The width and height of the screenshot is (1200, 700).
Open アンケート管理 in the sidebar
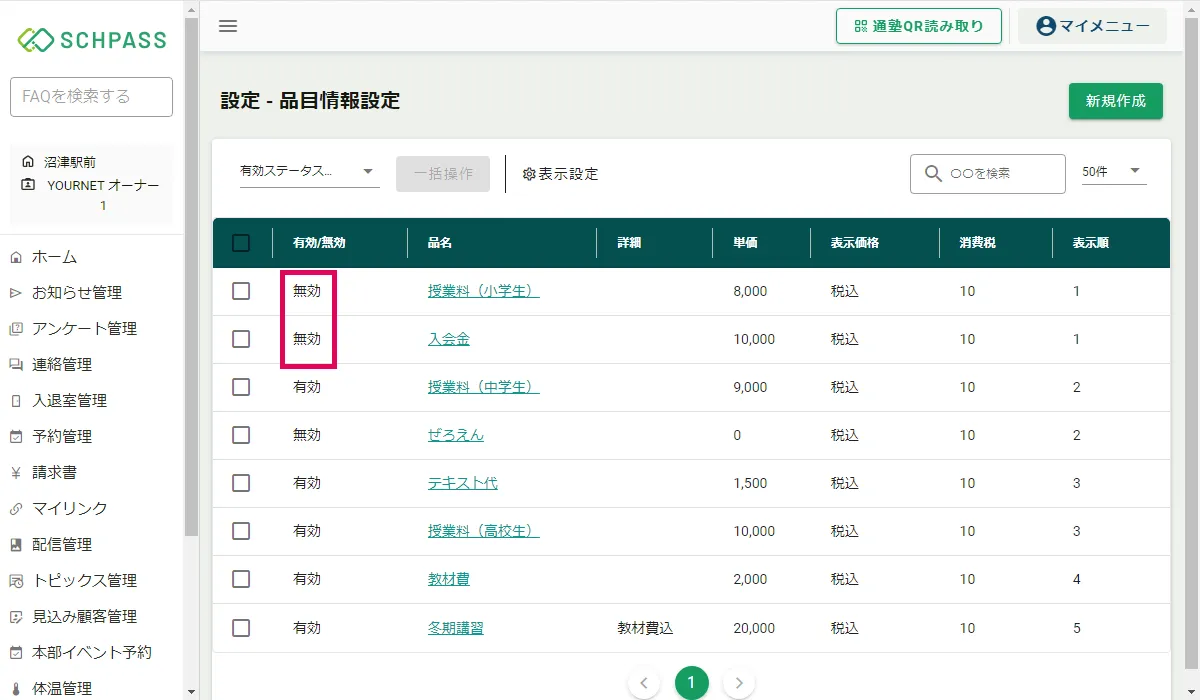(x=84, y=329)
